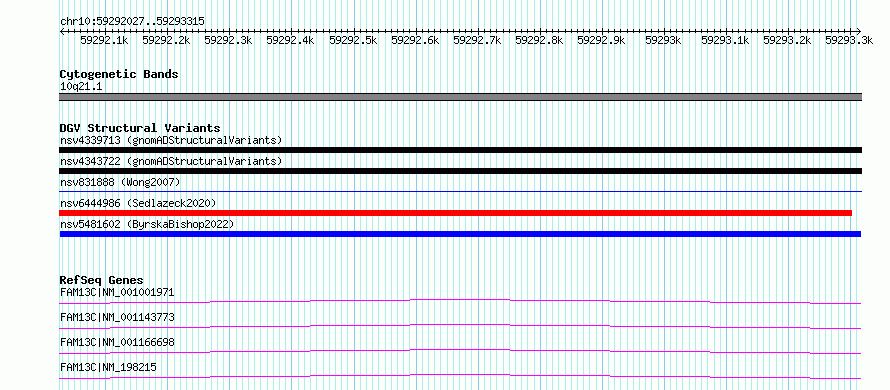Select the Cytogenetic Bands track title
The height and width of the screenshot is (390, 890).
point(119,74)
